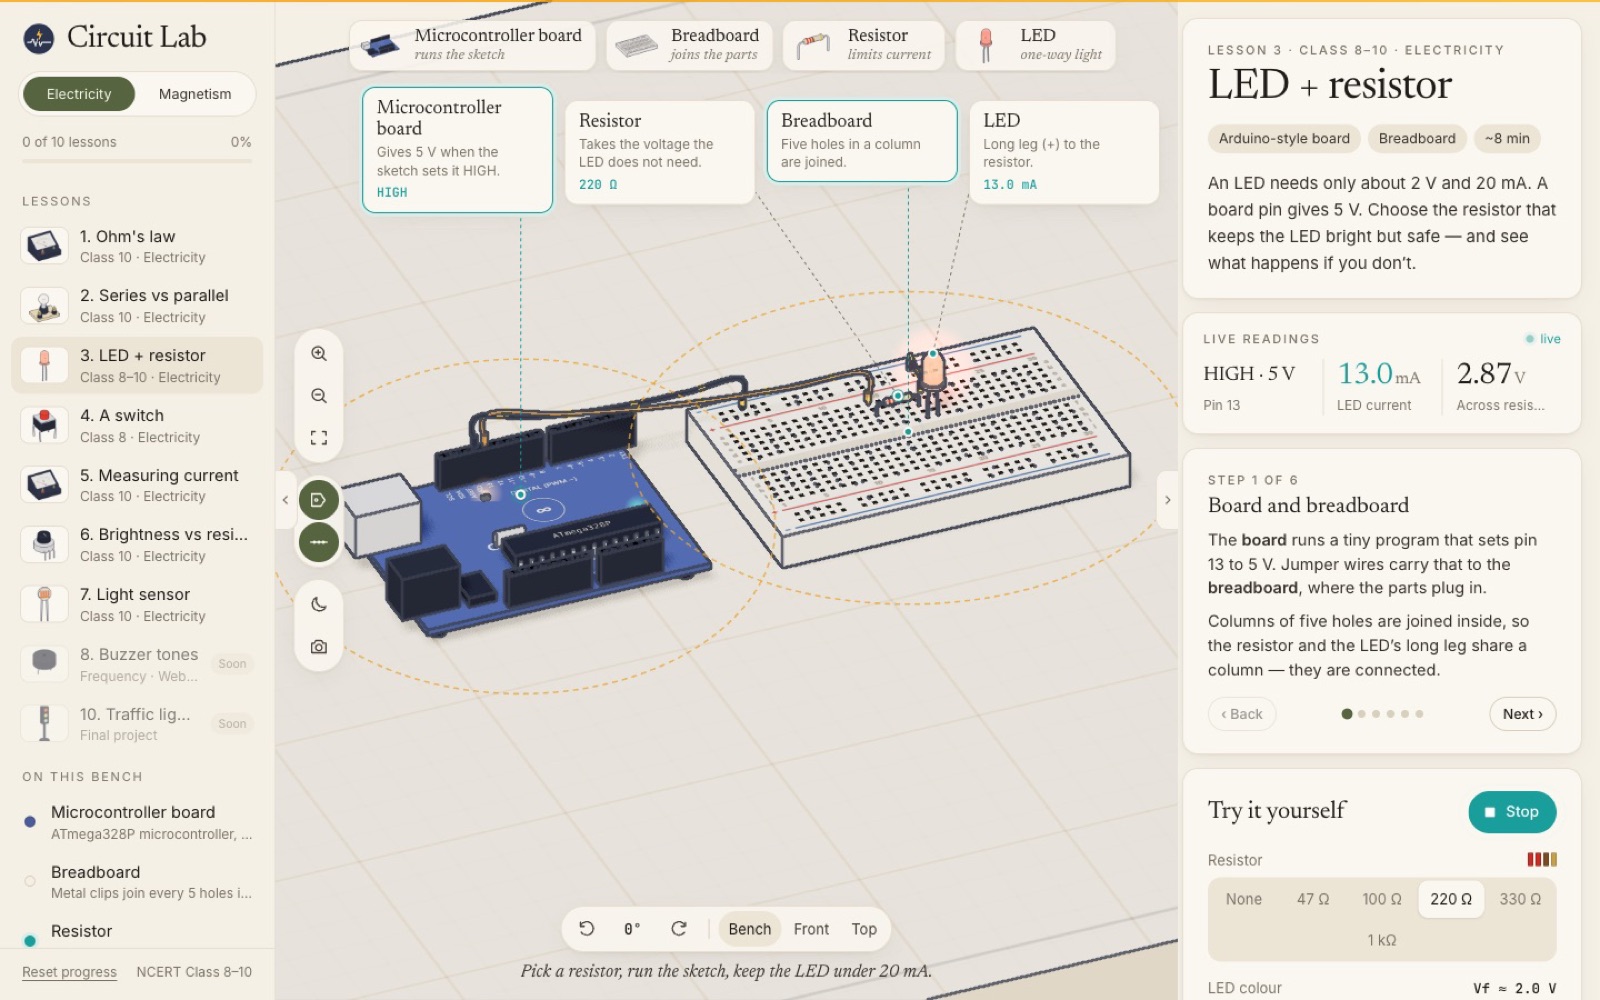
Task: Click the fit-to-view frame icon
Action: pyautogui.click(x=319, y=438)
